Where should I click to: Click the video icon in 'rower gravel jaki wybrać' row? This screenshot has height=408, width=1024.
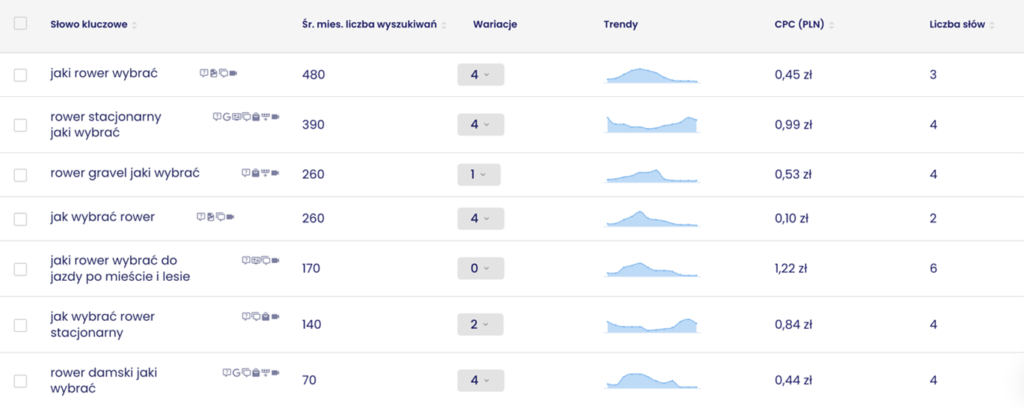pos(275,173)
